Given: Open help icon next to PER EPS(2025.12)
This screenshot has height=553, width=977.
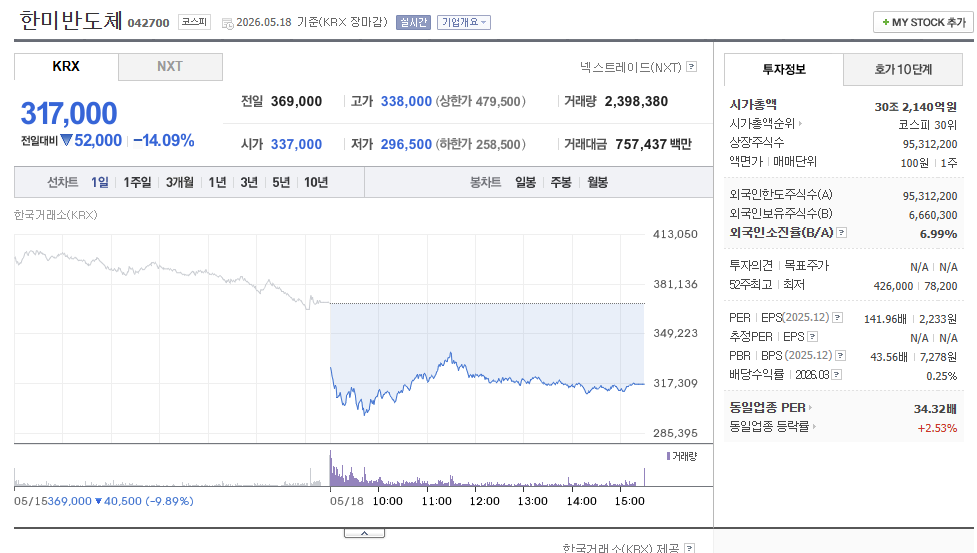Looking at the screenshot, I should pyautogui.click(x=837, y=318).
